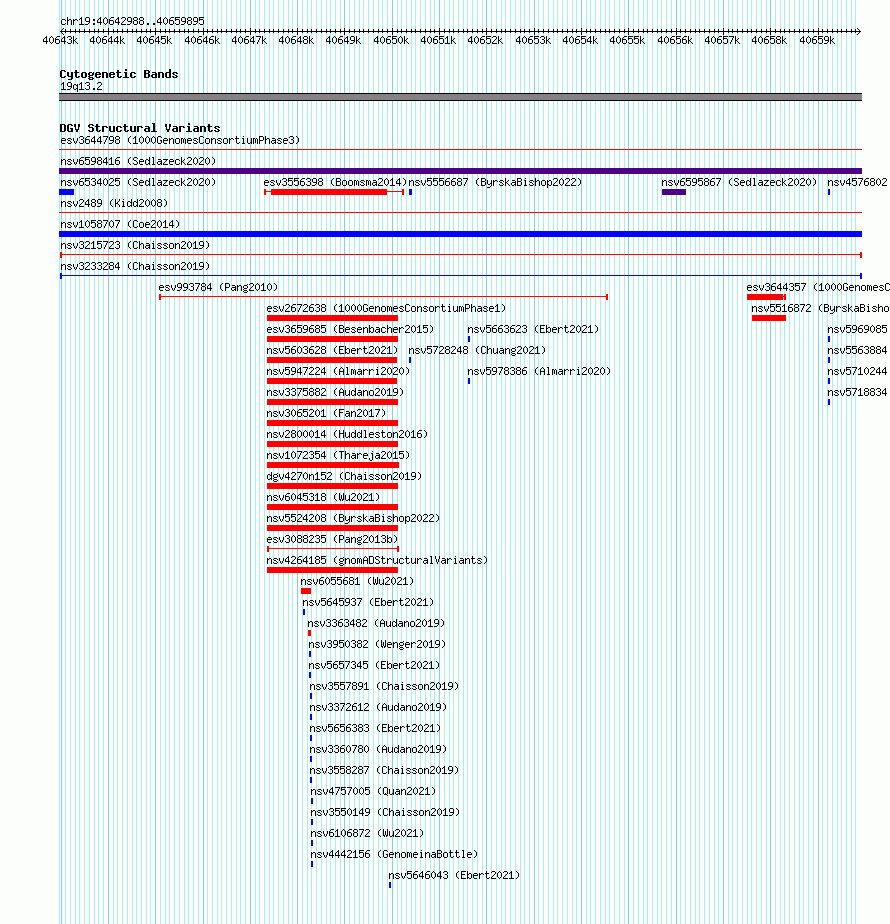Select the nsv6598416 (Sedlazeck2020) variant label
Screen dimensions: 890x924
click(138, 161)
